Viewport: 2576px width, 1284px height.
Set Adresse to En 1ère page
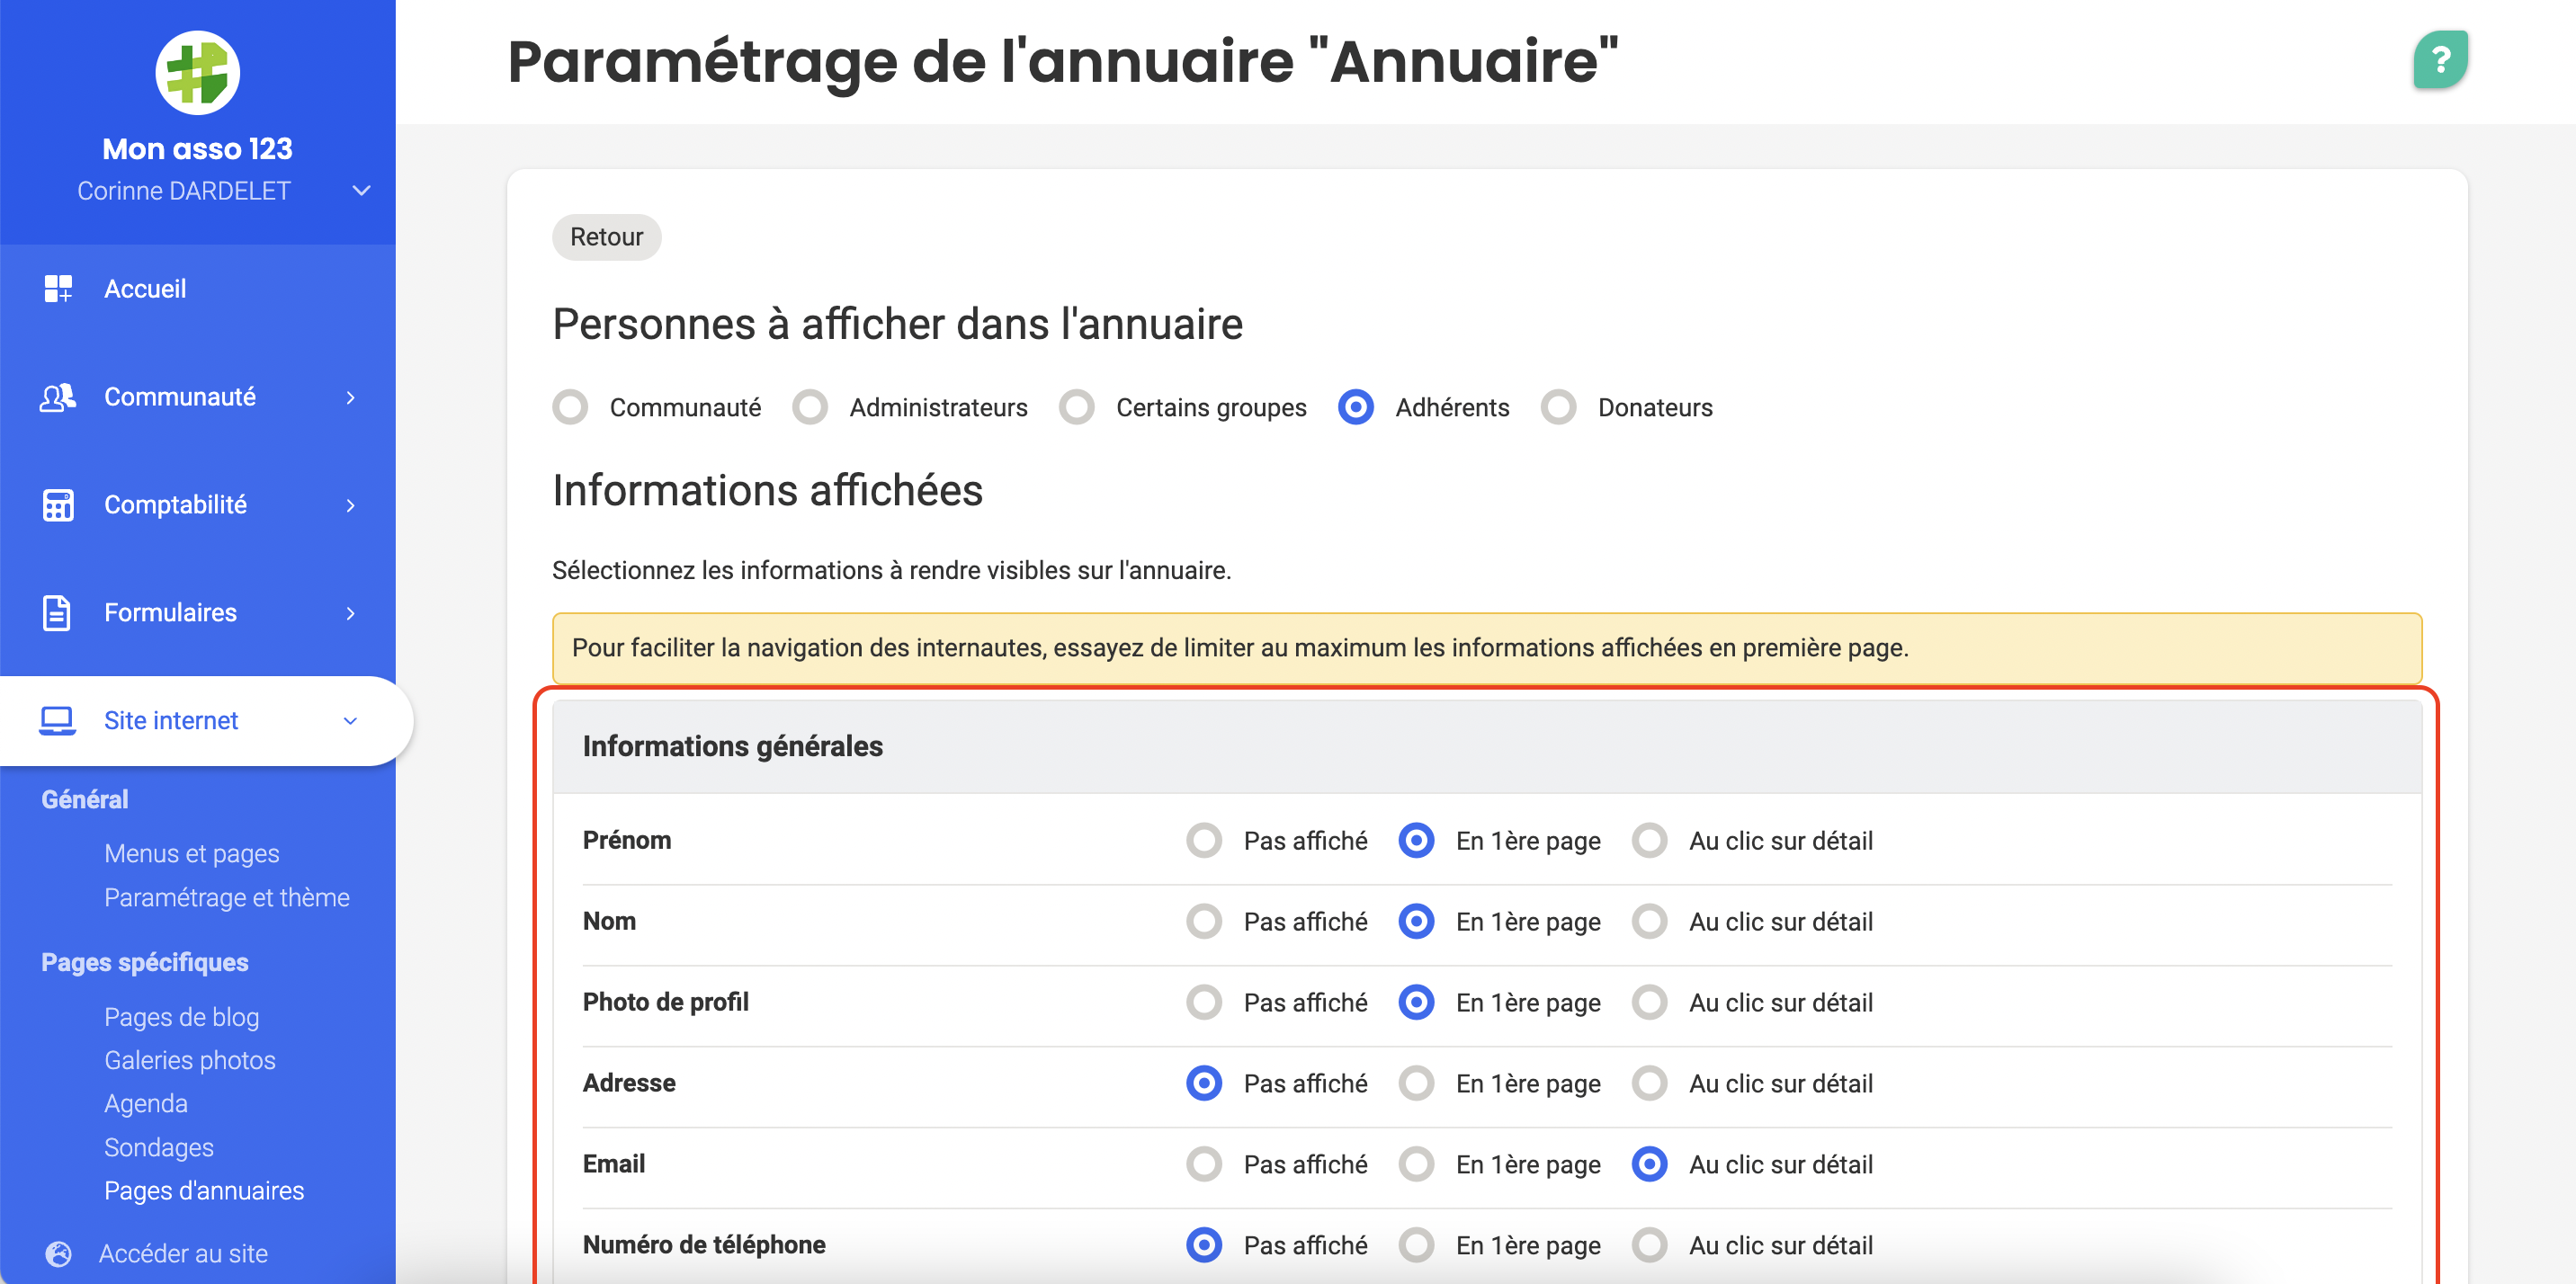[x=1416, y=1083]
